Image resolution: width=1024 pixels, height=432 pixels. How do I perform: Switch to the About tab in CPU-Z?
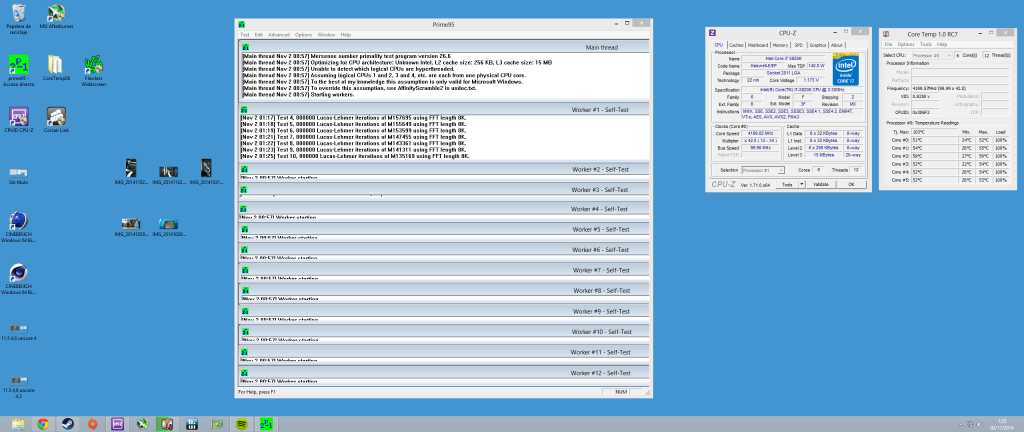pos(837,45)
